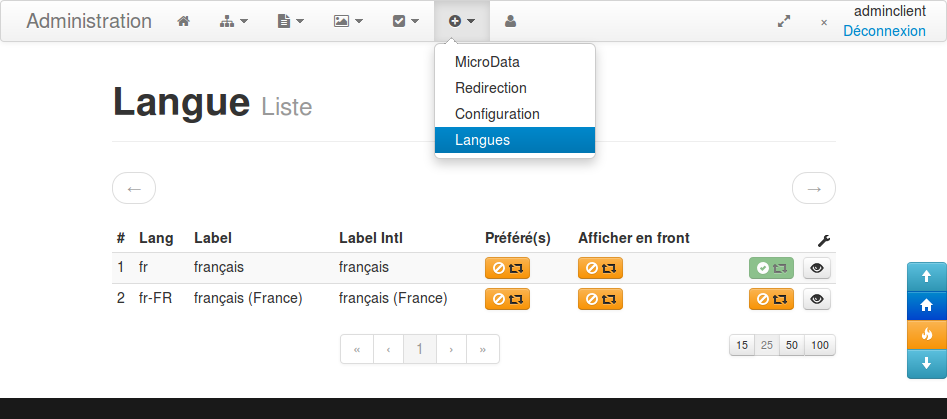This screenshot has width=947, height=419.
Task: Go to the next page right arrow
Action: (x=813, y=188)
